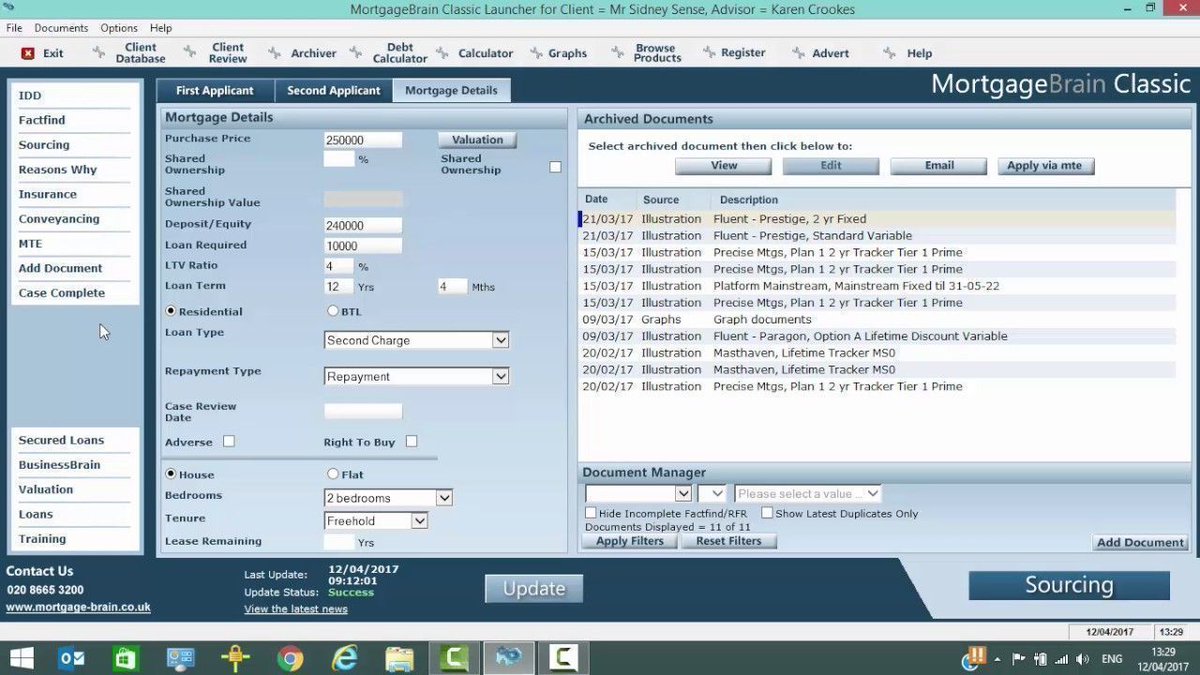This screenshot has height=675, width=1200.
Task: Open the Options menu
Action: 119,28
